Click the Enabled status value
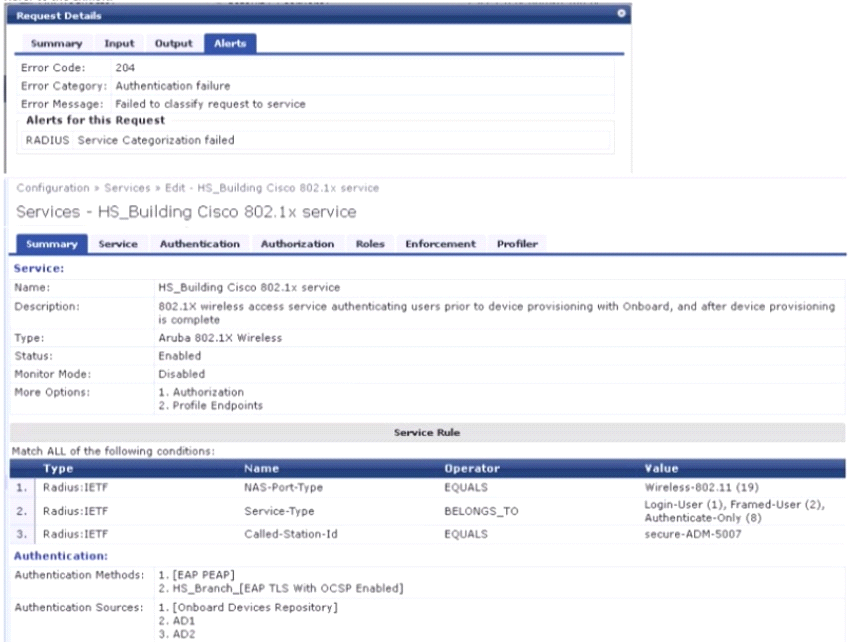Screen dimensions: 856x642 (180, 356)
